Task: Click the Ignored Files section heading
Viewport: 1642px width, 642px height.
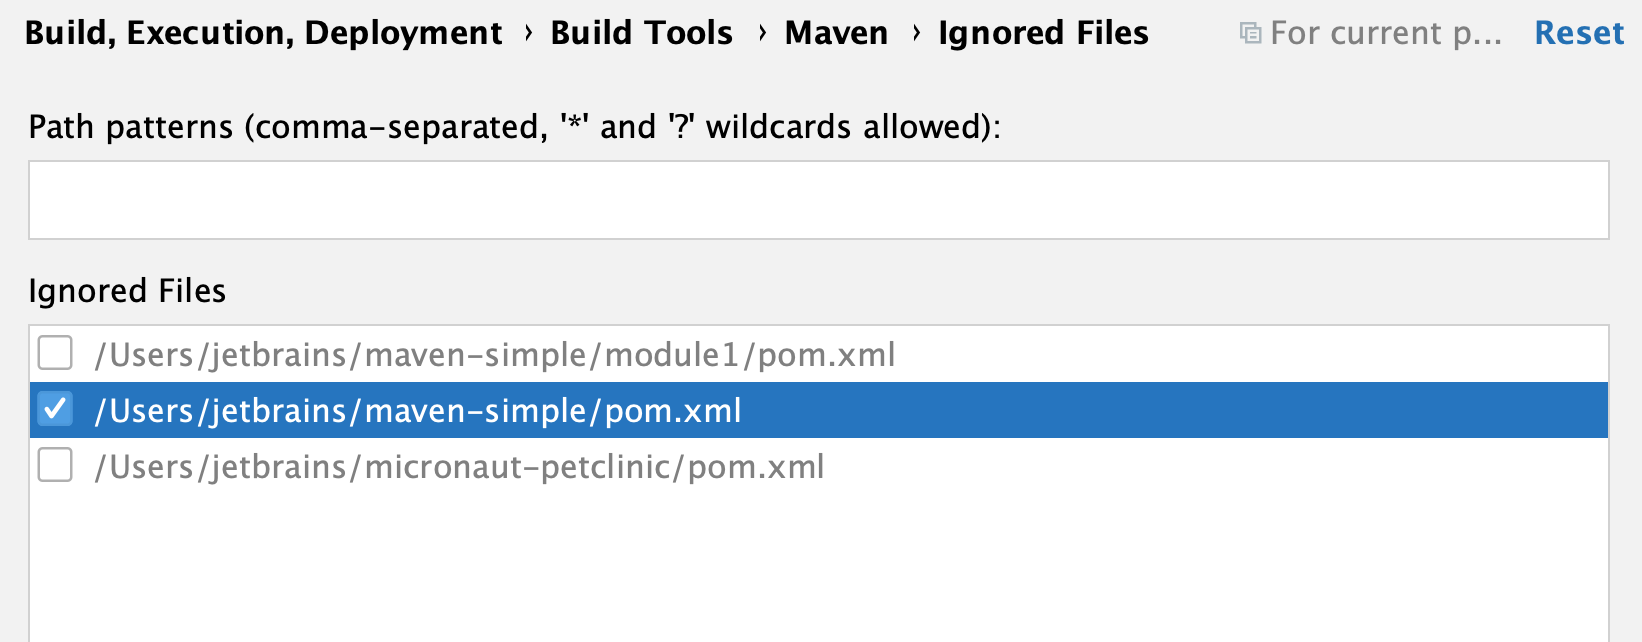Action: (x=127, y=290)
